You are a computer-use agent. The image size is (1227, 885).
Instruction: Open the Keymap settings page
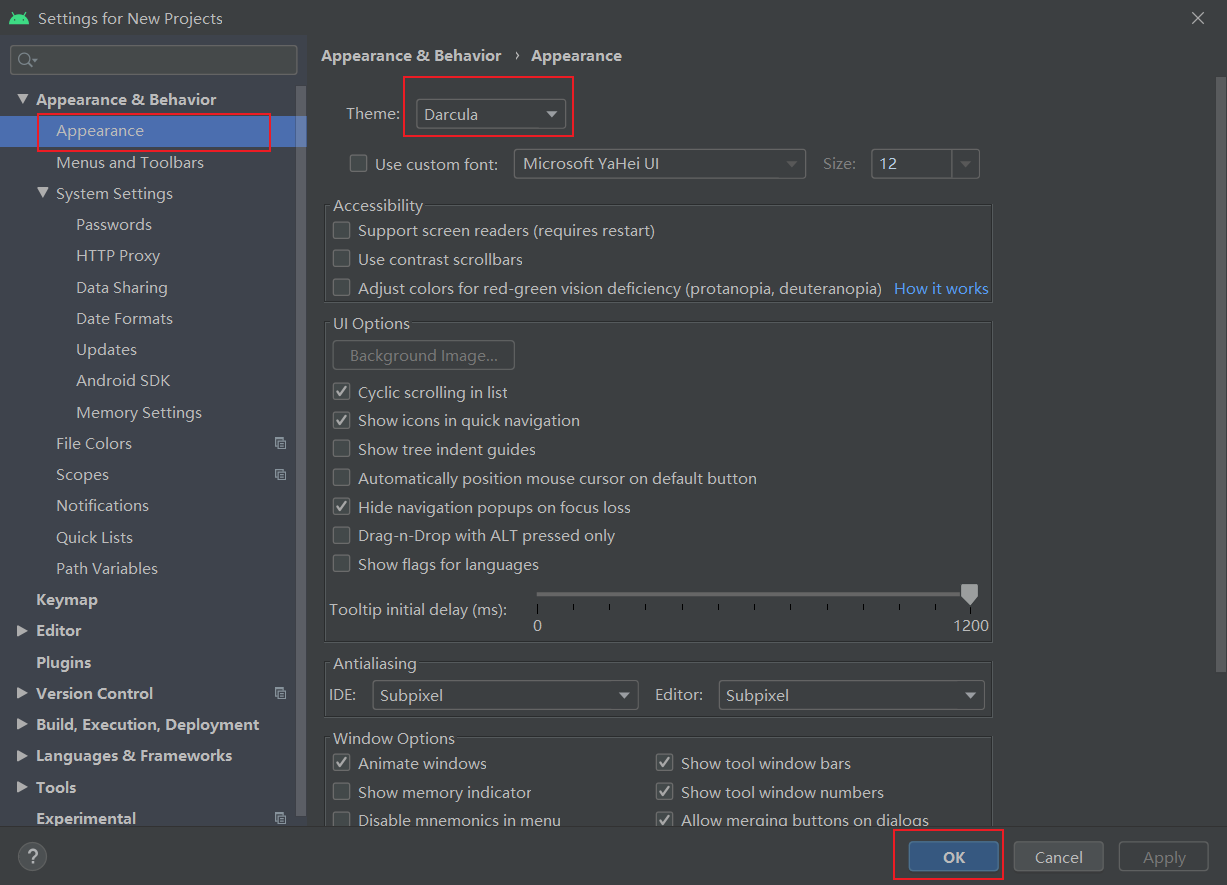click(67, 599)
